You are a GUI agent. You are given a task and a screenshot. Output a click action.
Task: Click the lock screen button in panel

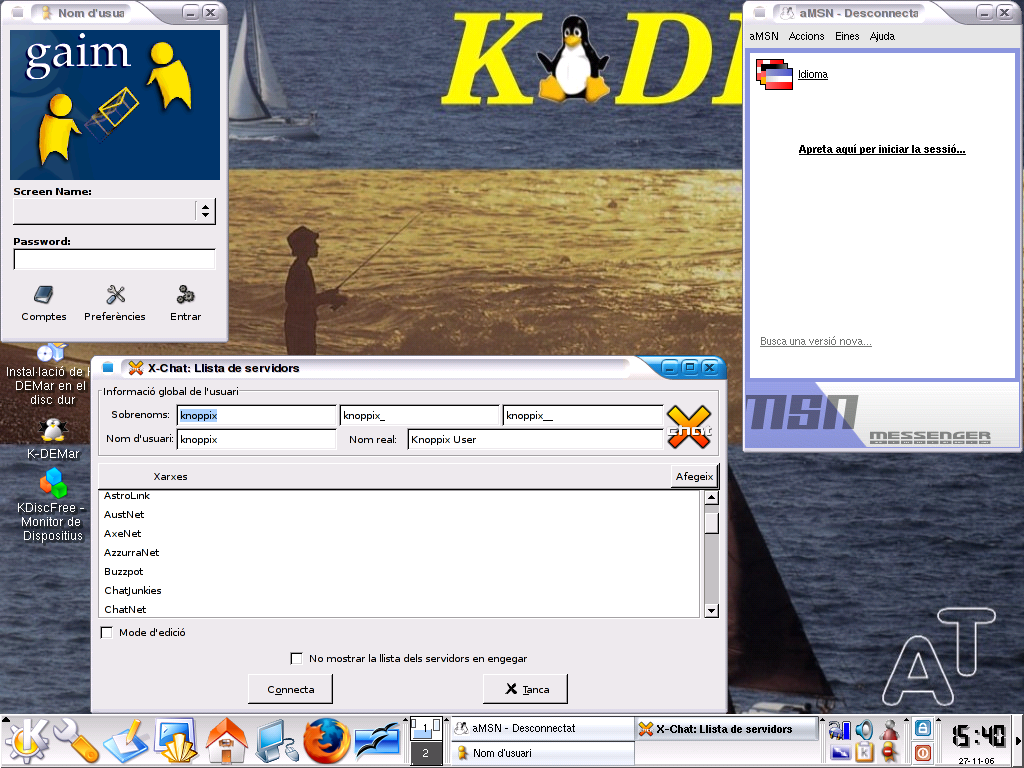coord(923,728)
